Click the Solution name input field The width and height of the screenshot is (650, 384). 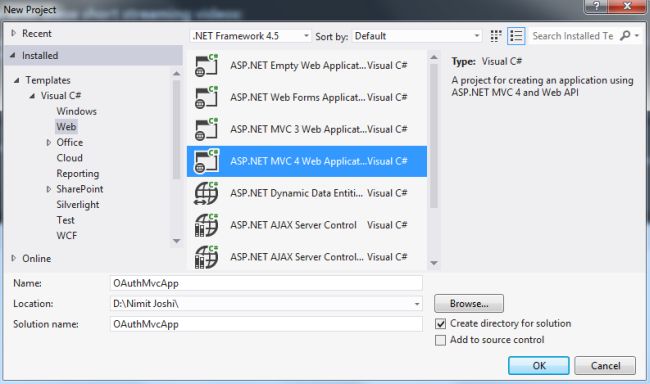pyautogui.click(x=267, y=324)
